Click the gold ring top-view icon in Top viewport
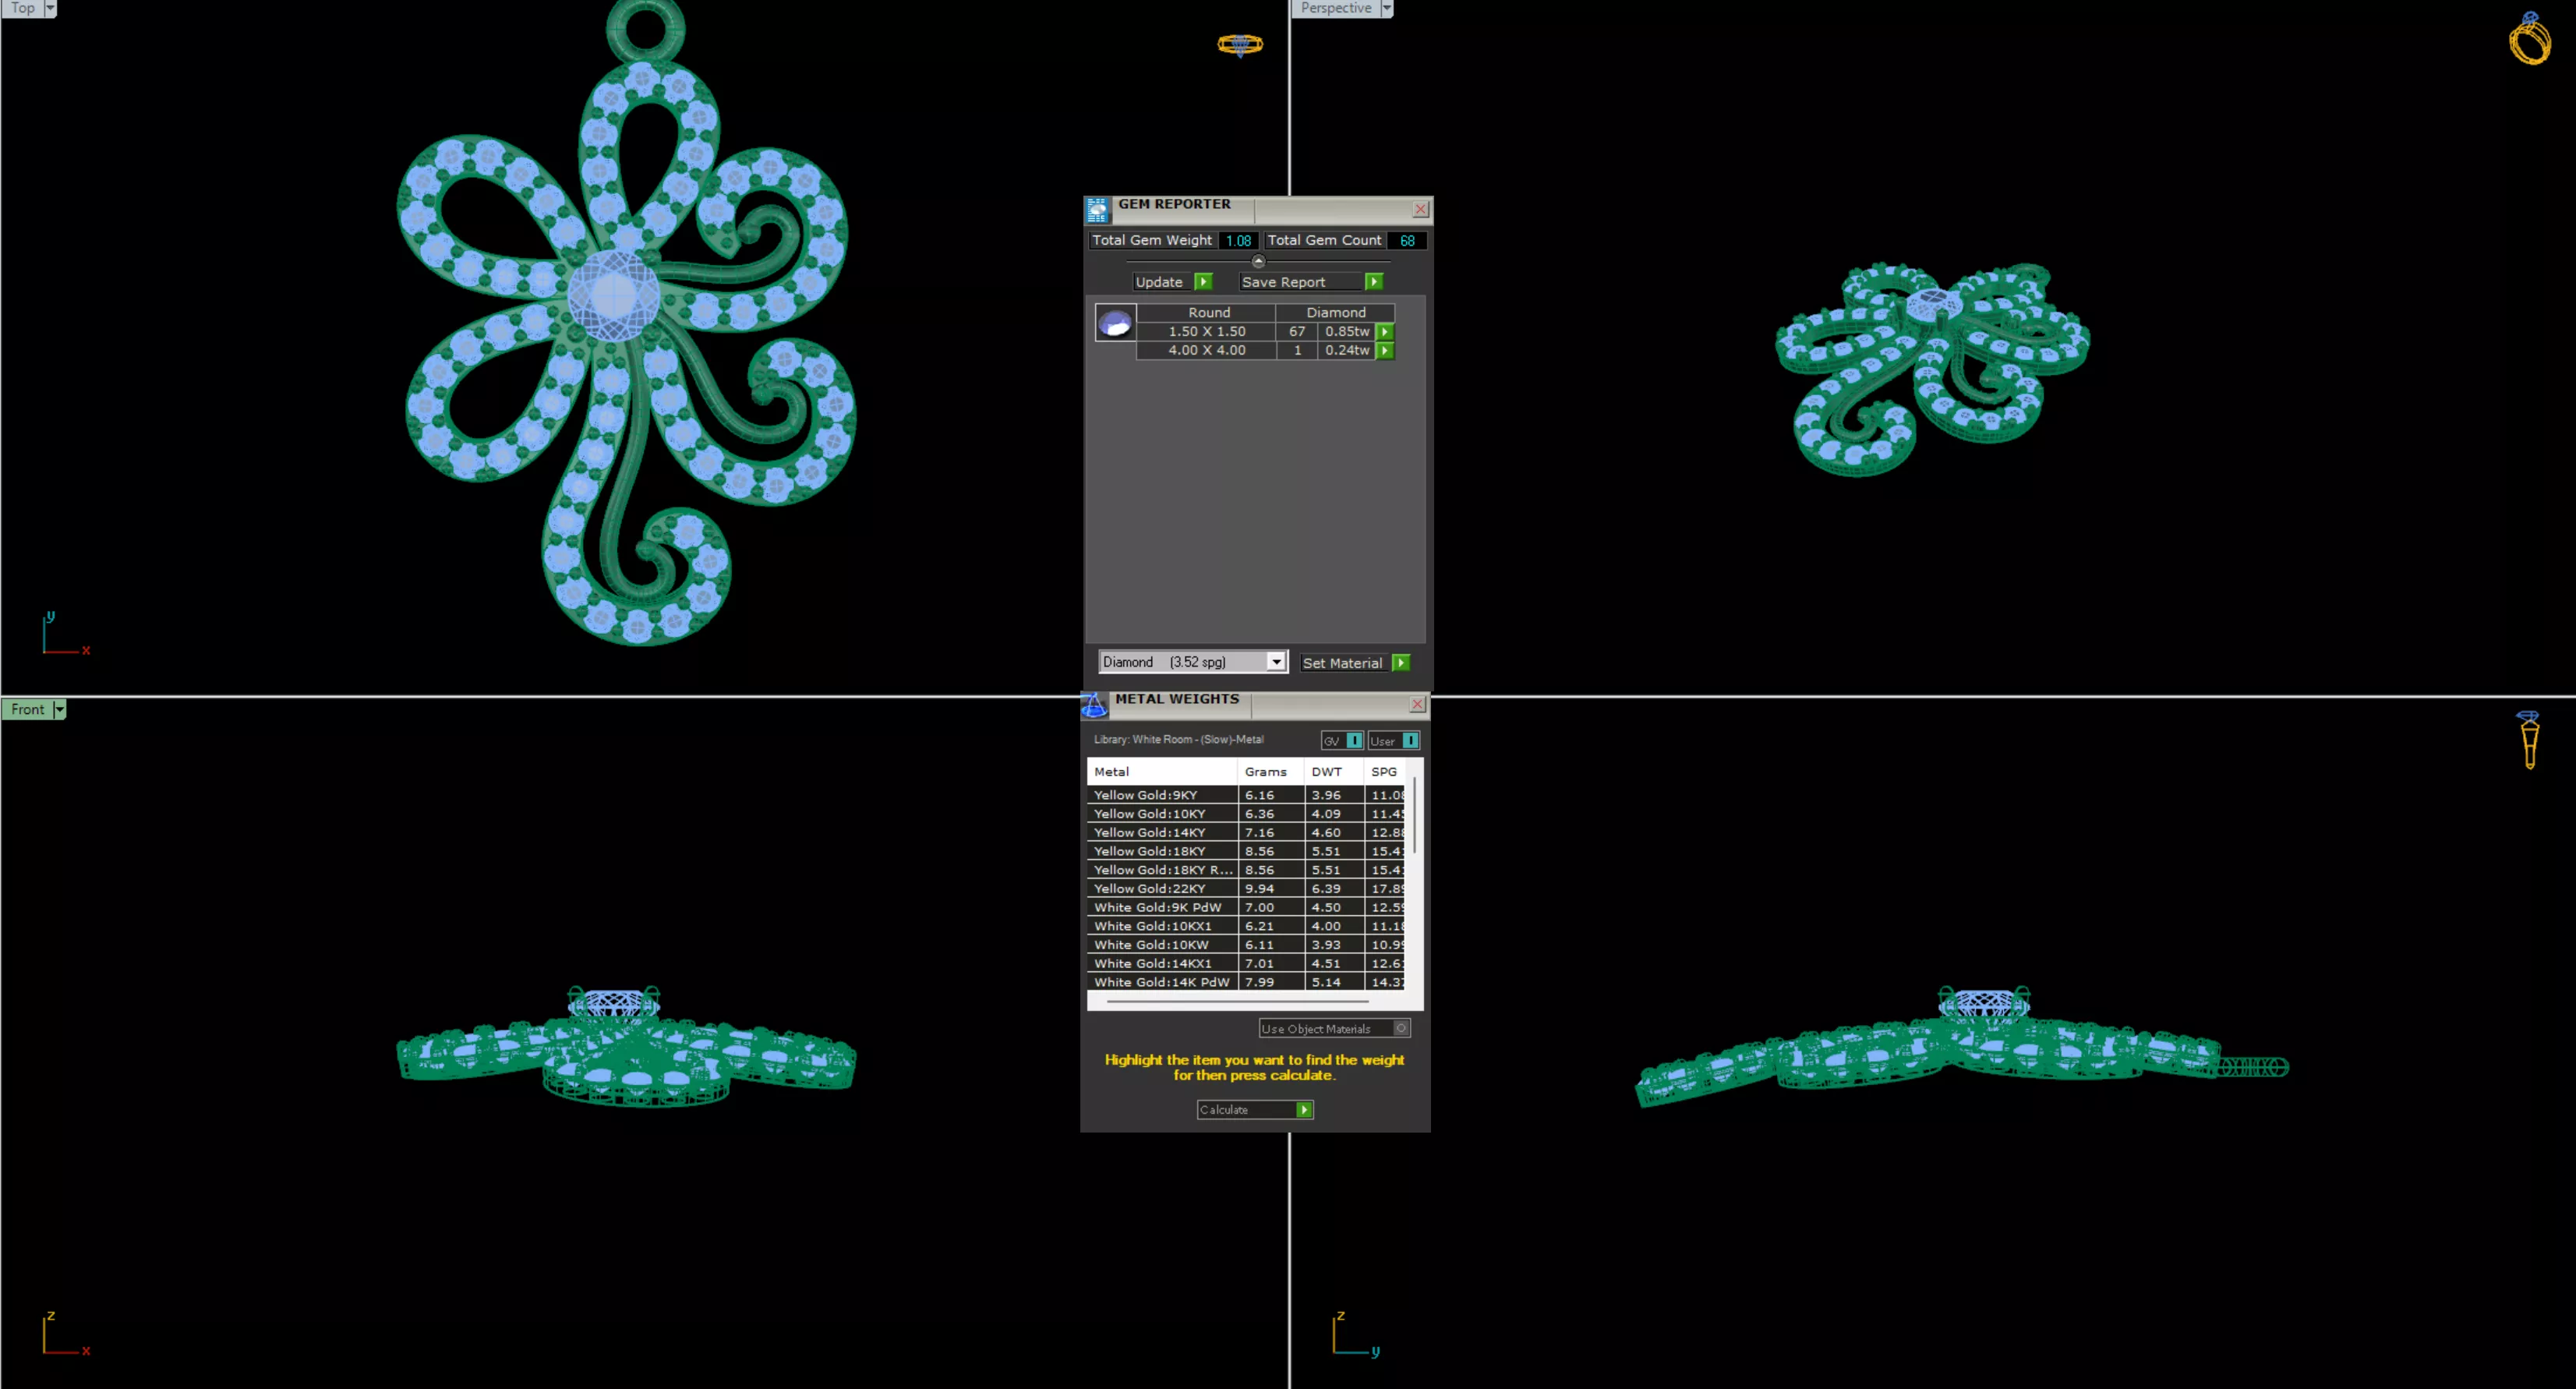The image size is (2576, 1389). point(1240,44)
